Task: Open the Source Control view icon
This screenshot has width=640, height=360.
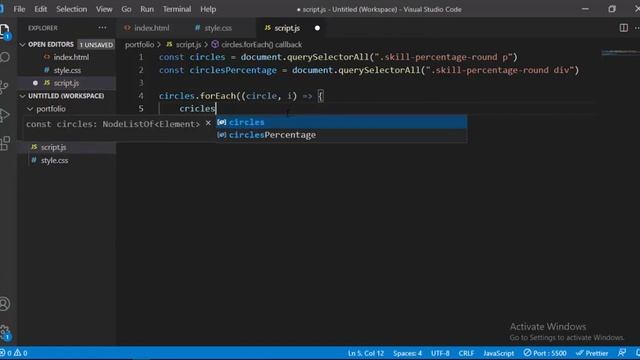Action: point(4,86)
